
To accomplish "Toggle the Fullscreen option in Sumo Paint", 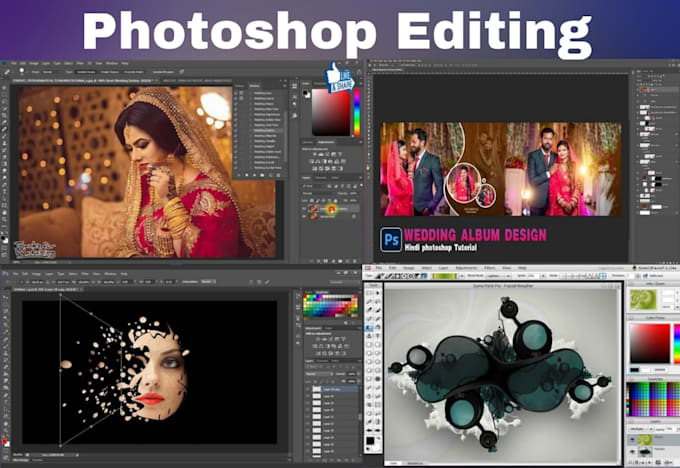I will coord(654,276).
